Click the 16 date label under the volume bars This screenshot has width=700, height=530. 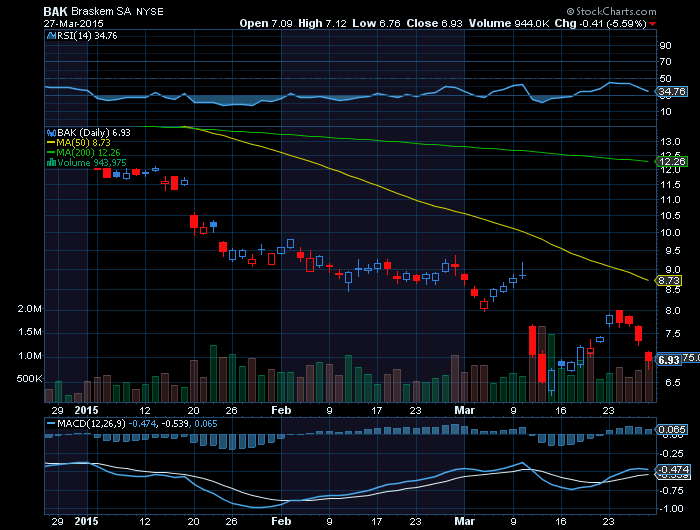(561, 410)
